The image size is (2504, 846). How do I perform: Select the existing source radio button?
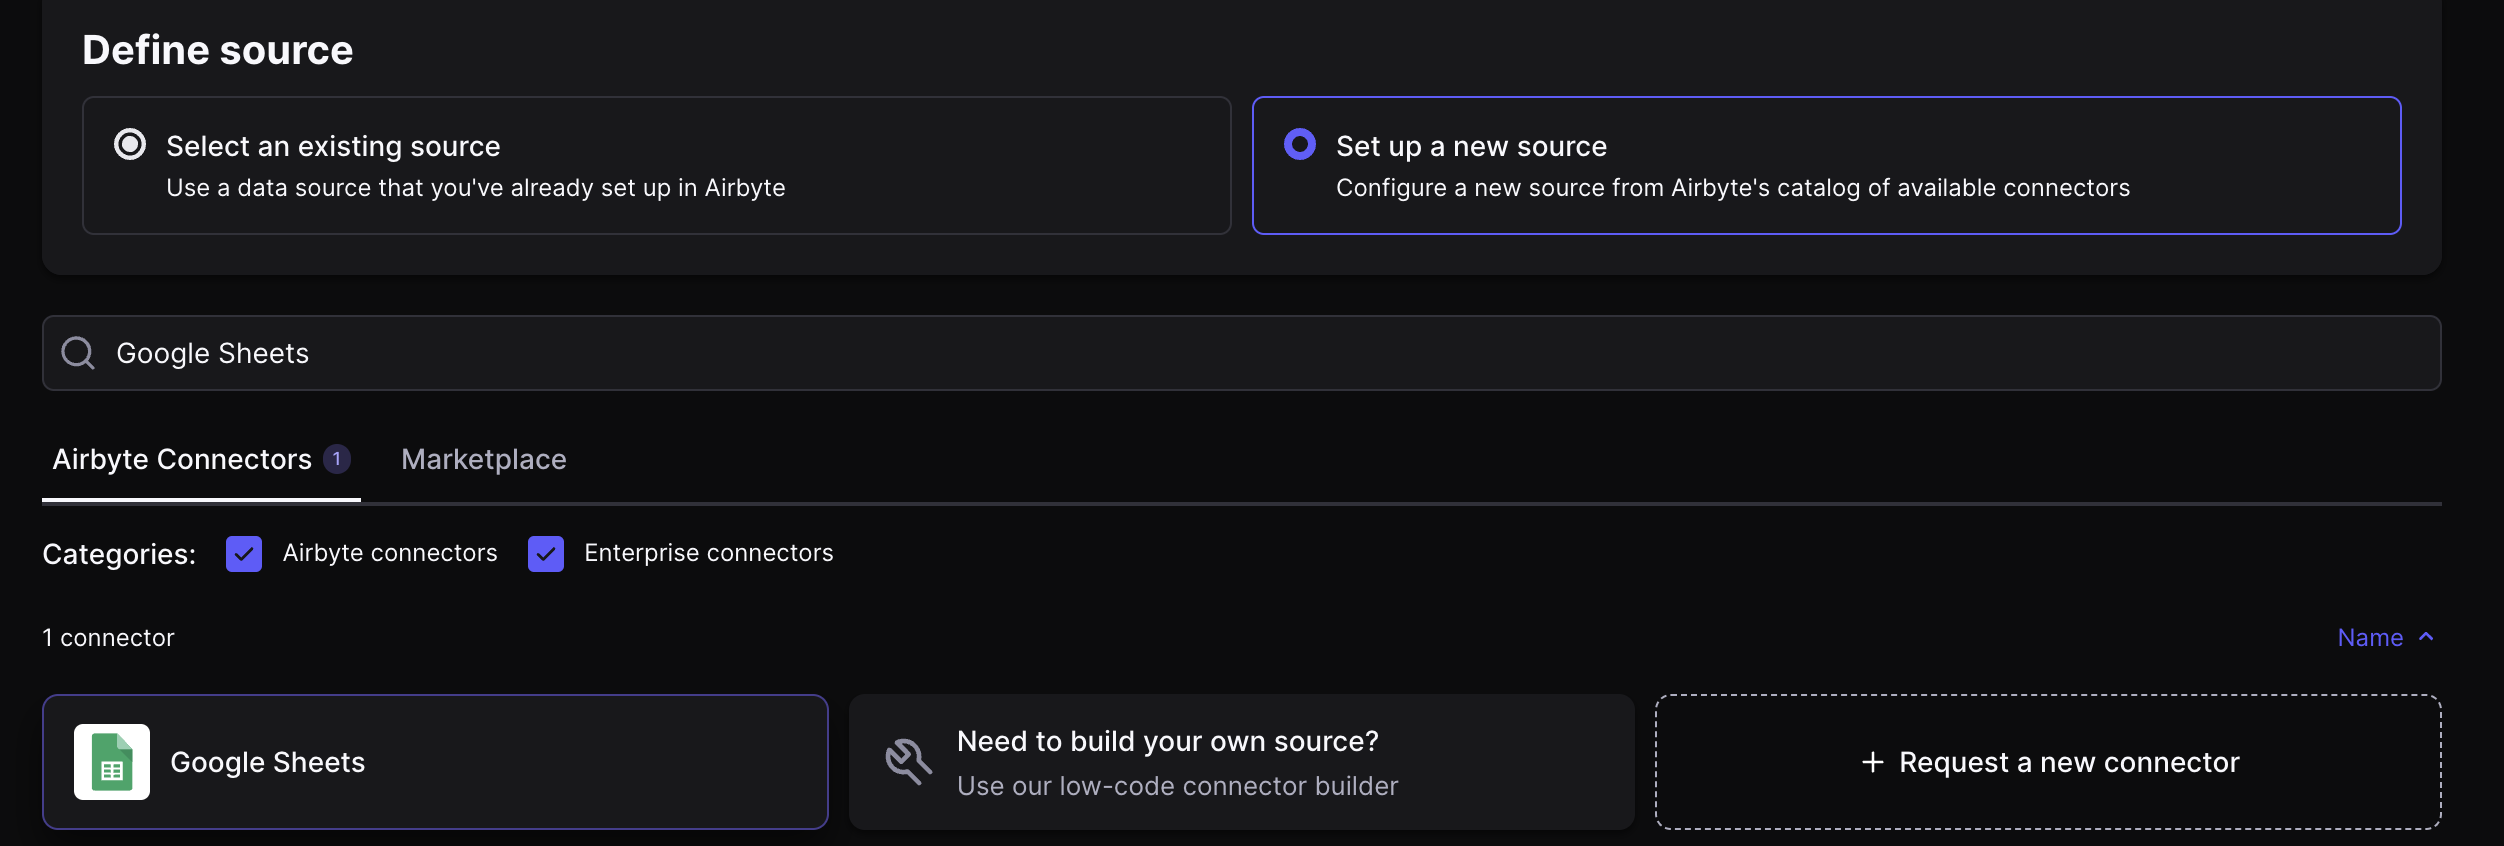click(130, 145)
